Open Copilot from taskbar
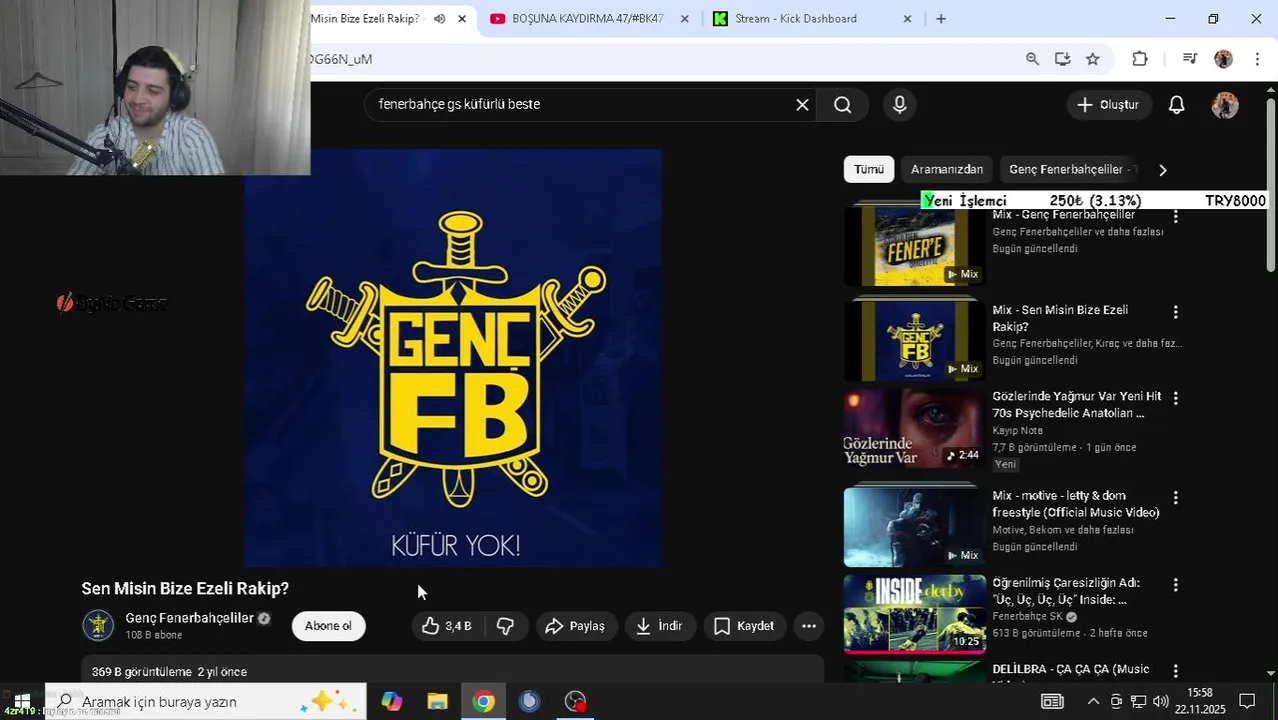Image resolution: width=1278 pixels, height=720 pixels. tap(391, 702)
